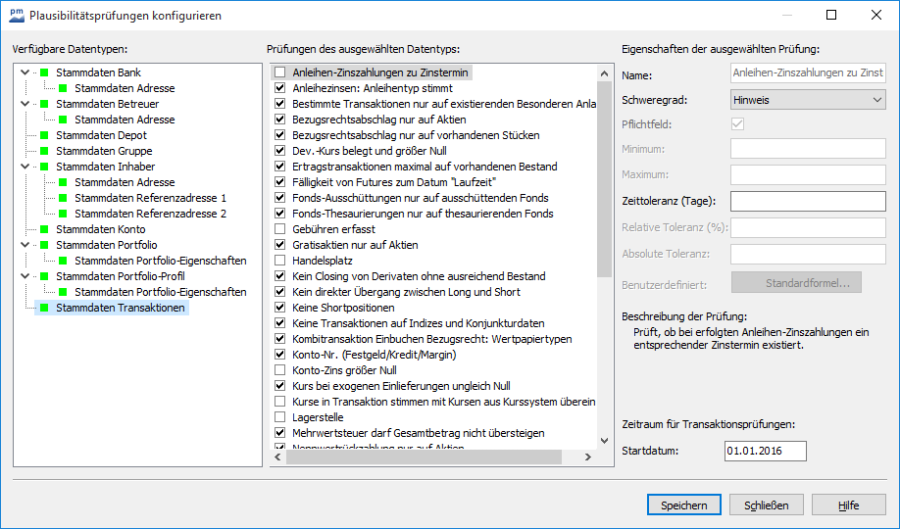
Task: Enable the Gebühren erfasst check
Action: click(x=280, y=229)
